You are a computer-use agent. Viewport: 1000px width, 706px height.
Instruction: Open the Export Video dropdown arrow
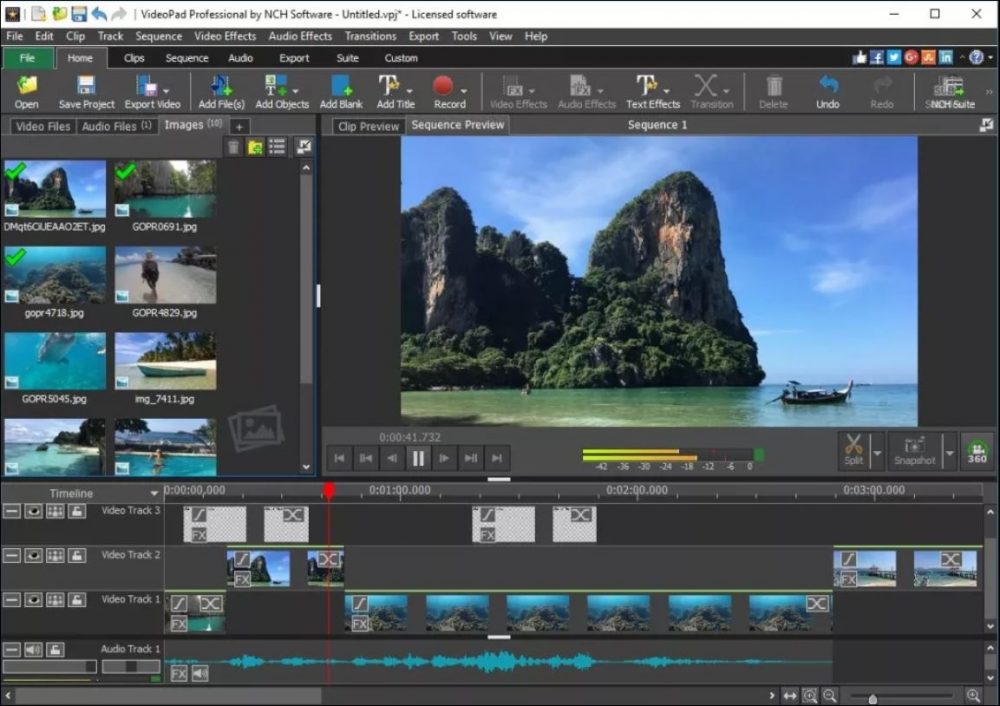click(164, 91)
